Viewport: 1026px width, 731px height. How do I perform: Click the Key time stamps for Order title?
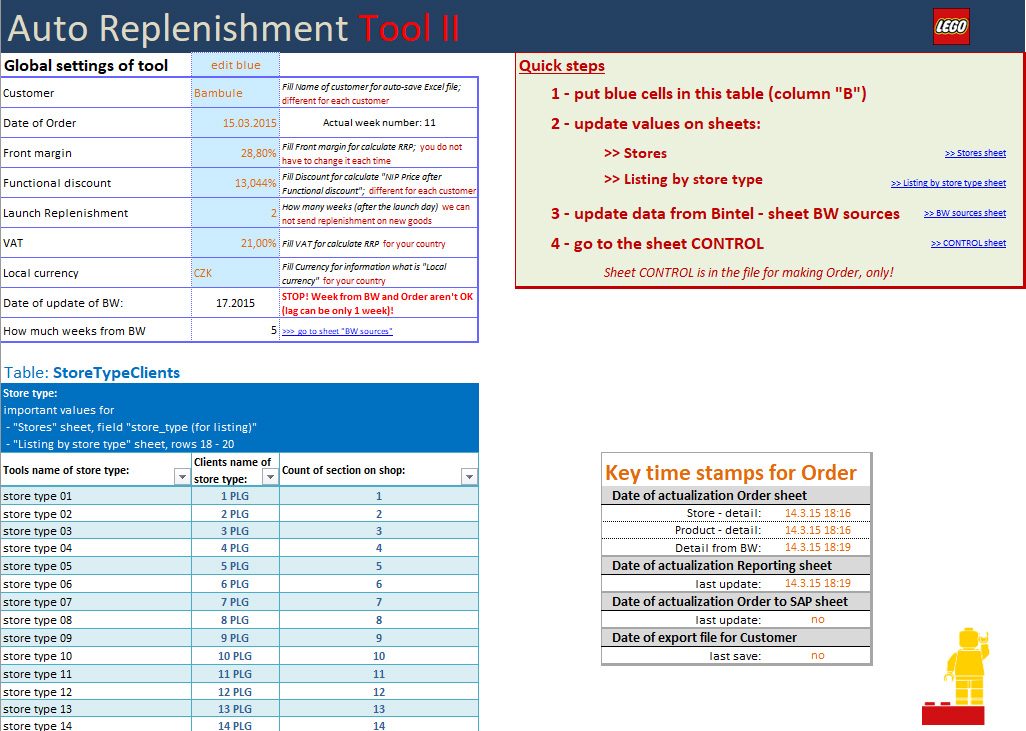coord(731,472)
